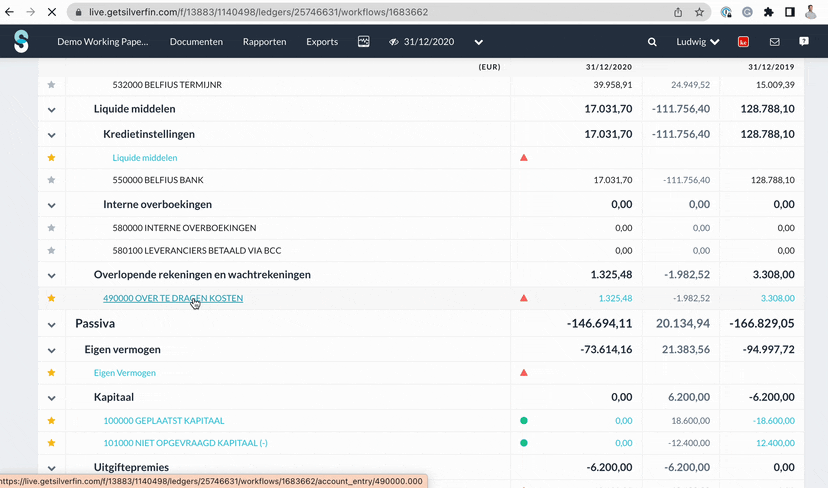Toggle star on 100000 GEPLAATST KAPITAAL
Viewport: 828px width, 488px height.
(x=51, y=420)
